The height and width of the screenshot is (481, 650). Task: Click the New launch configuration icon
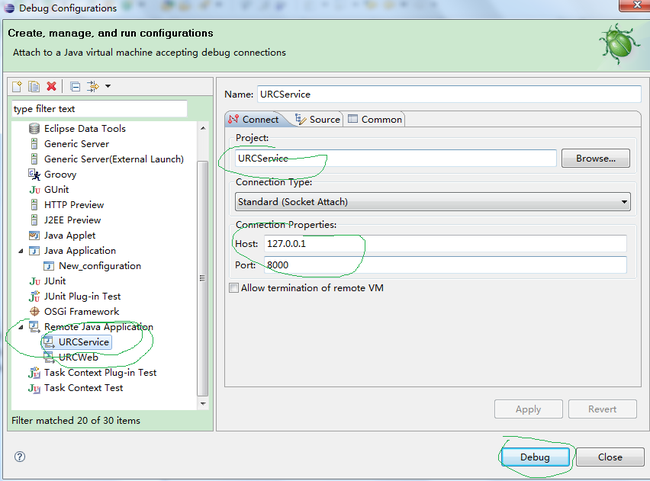[17, 86]
